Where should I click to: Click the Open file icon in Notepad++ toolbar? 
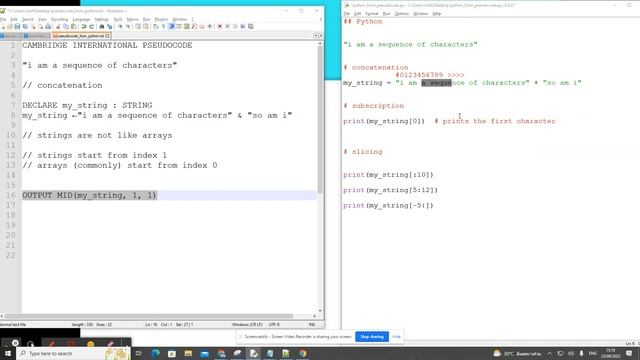tap(10, 27)
